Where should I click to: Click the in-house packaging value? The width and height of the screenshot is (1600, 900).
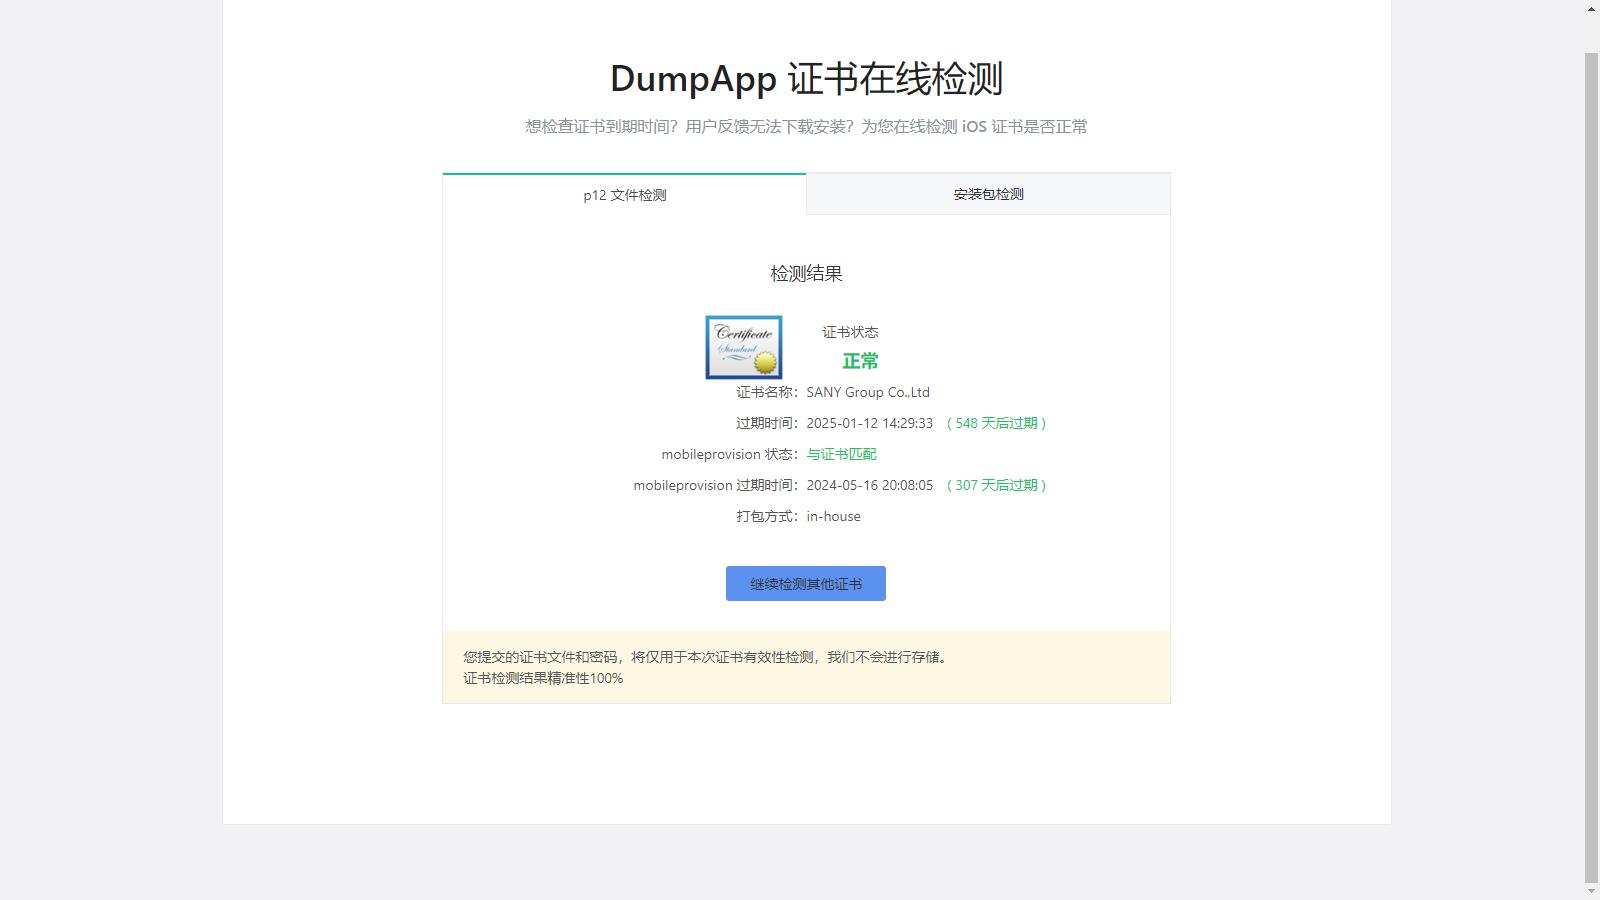tap(833, 516)
